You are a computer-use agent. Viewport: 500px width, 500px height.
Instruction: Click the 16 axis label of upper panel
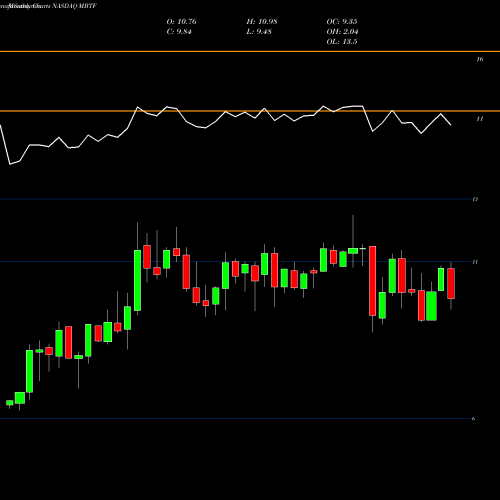480,59
